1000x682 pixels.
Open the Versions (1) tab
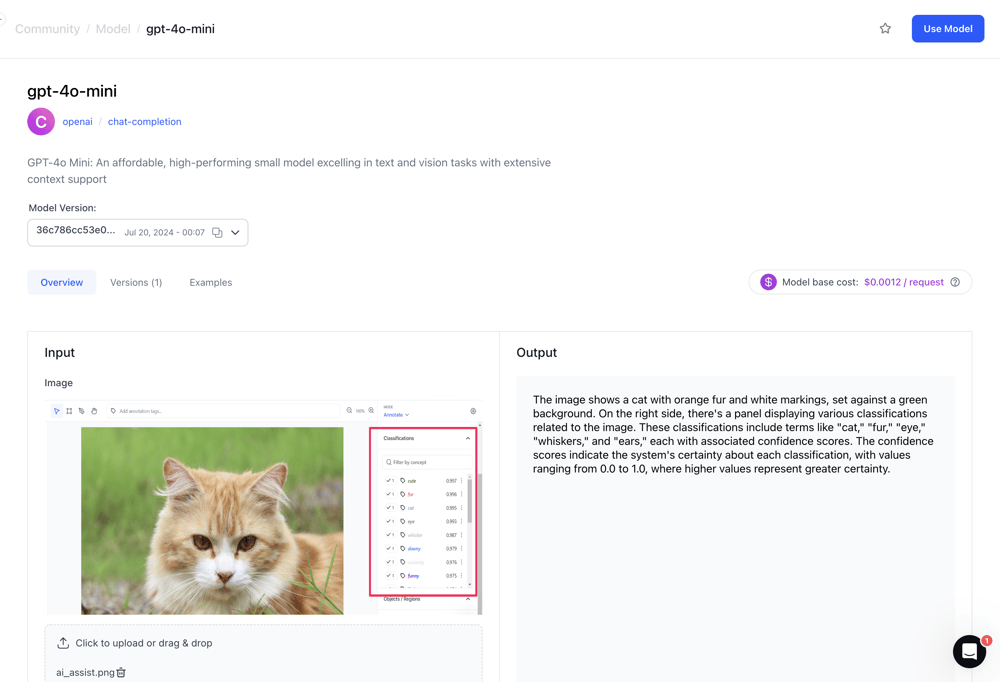[136, 282]
